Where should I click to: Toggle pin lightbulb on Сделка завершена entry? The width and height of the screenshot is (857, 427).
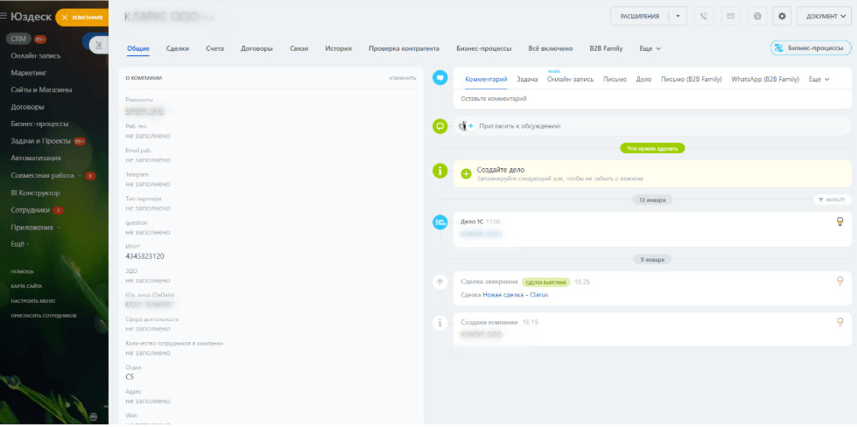[x=841, y=280]
